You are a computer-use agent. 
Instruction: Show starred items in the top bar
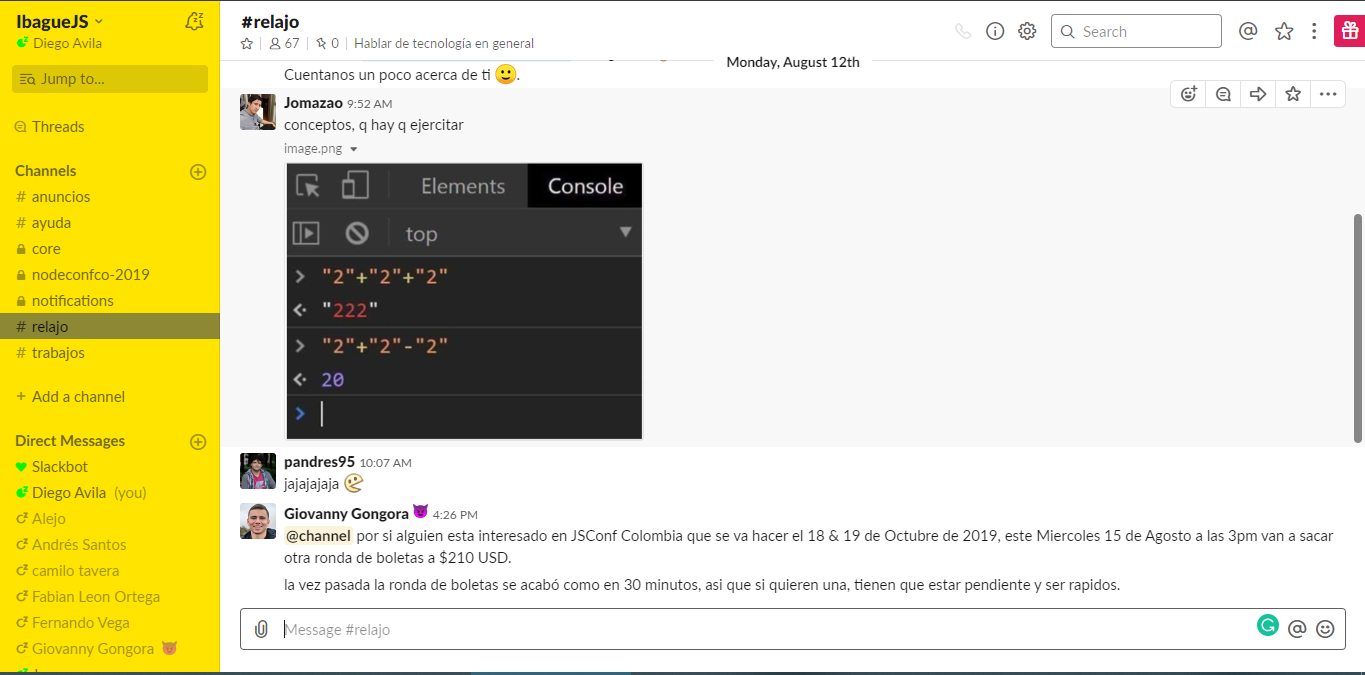1284,31
